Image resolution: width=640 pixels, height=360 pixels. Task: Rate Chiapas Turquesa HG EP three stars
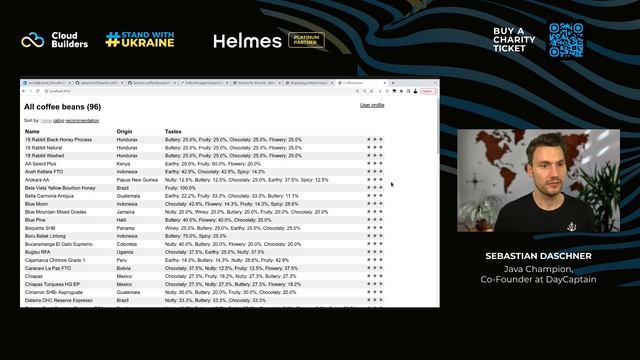pos(381,284)
